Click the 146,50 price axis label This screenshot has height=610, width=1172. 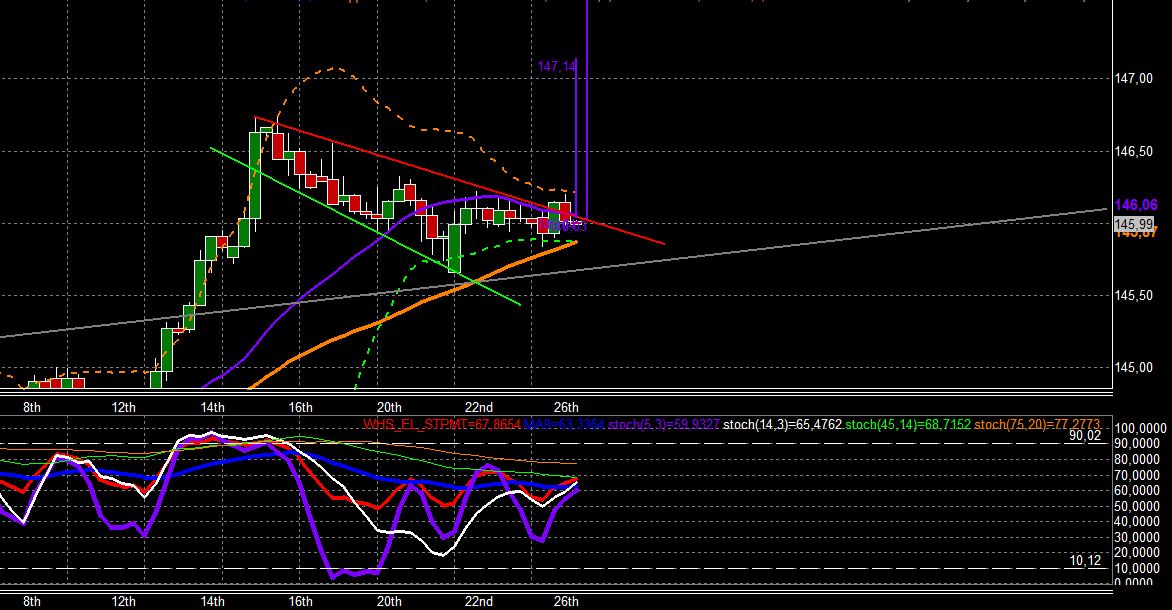tap(1133, 152)
